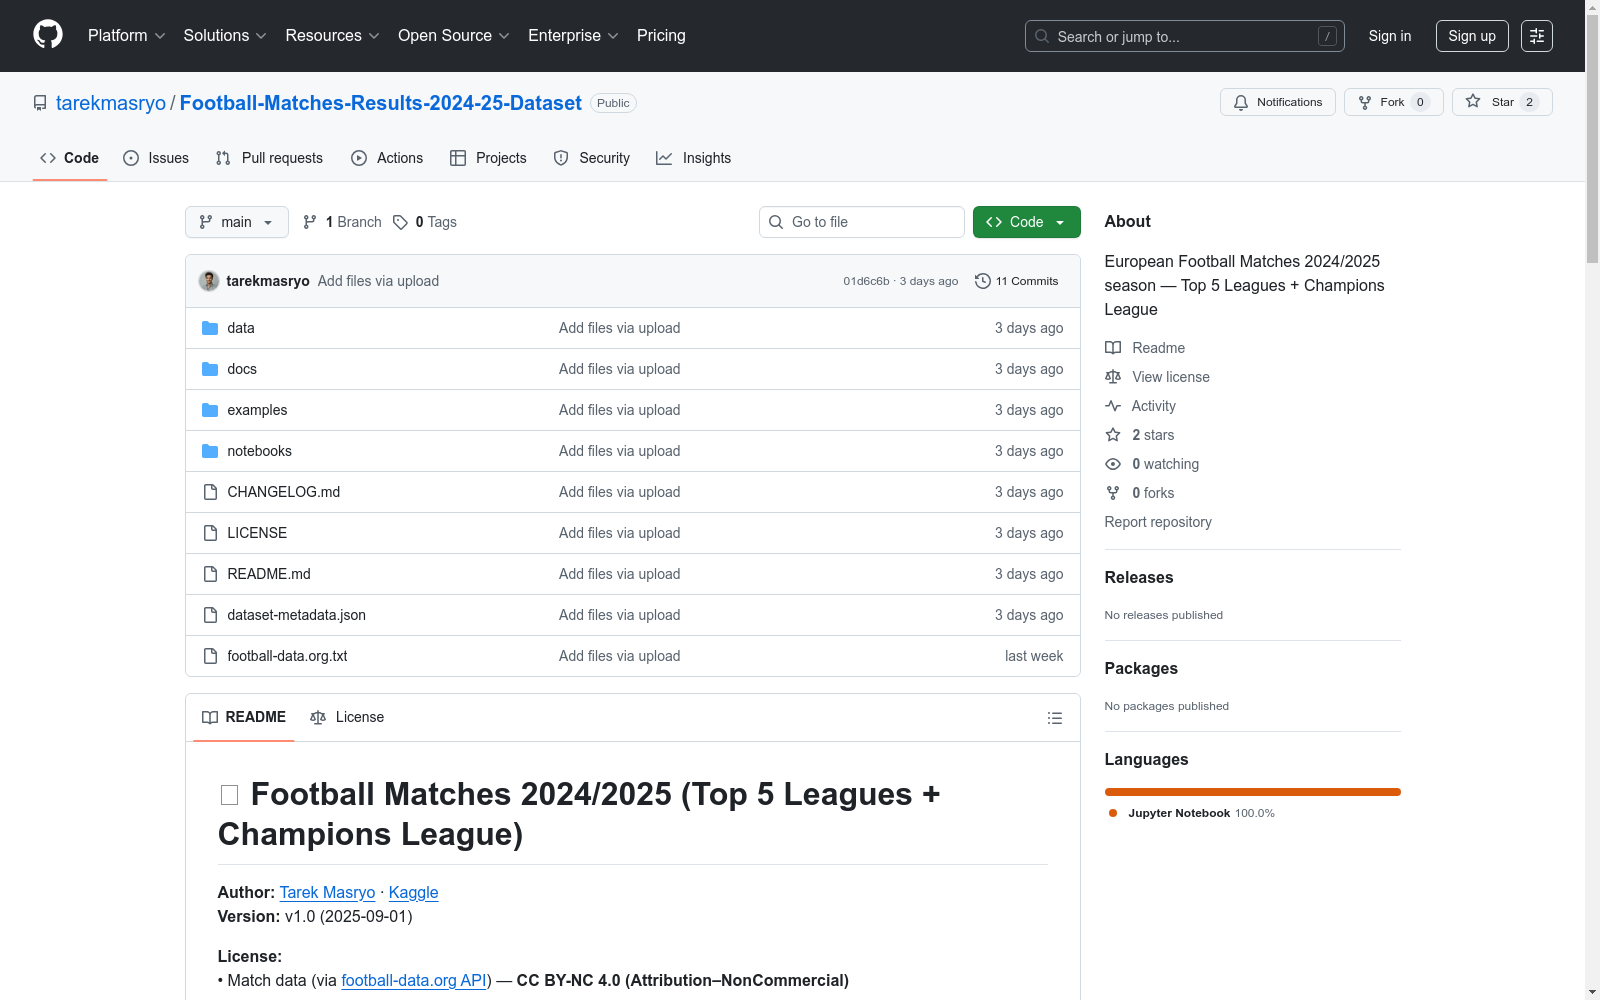Expand the Platform navigation menu
This screenshot has height=1000, width=1600.
coord(126,36)
